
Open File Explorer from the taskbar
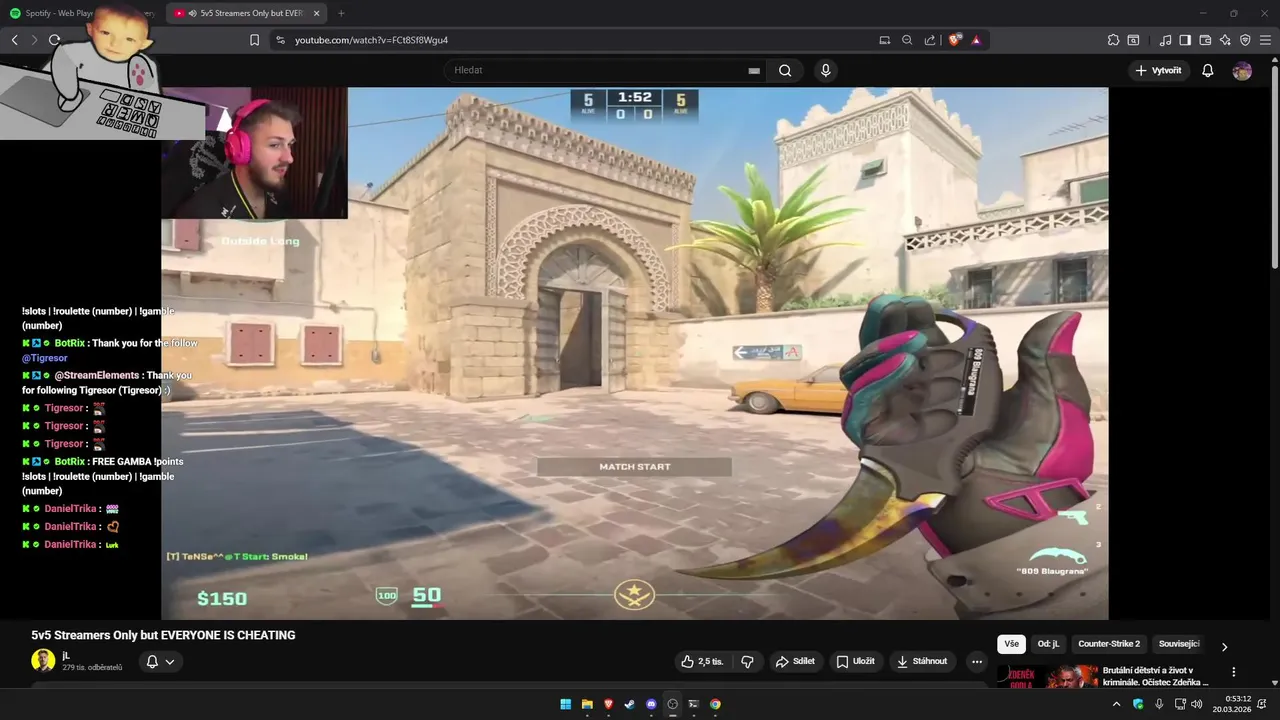[x=587, y=704]
